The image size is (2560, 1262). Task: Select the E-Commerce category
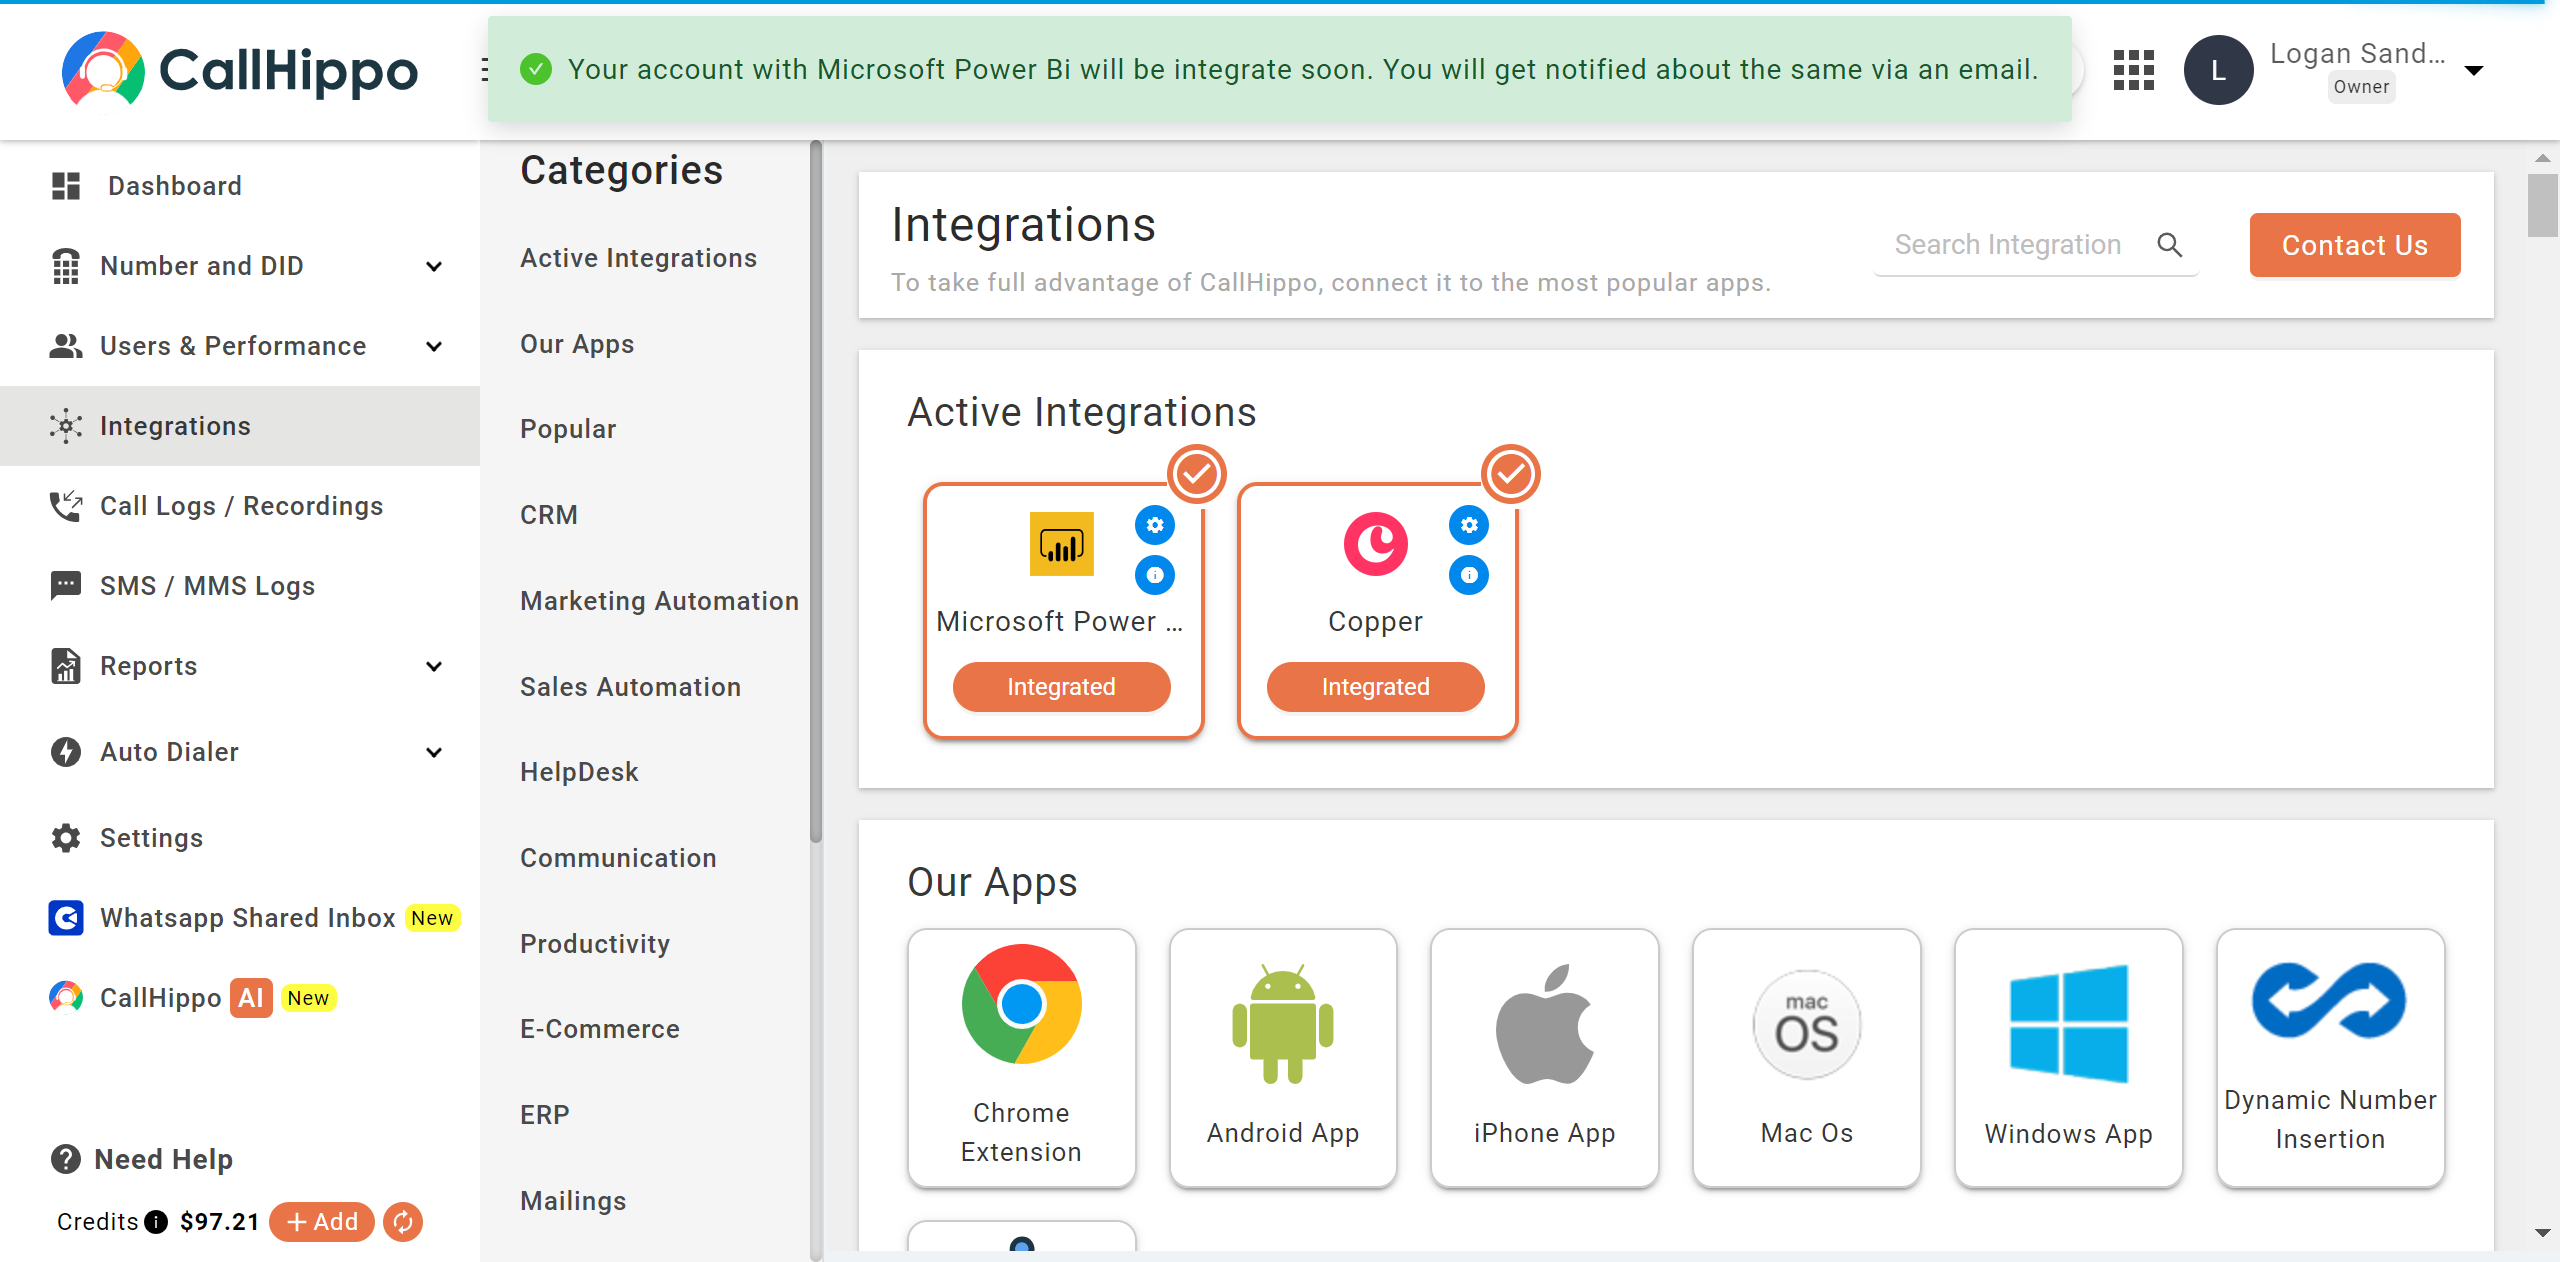600,1029
